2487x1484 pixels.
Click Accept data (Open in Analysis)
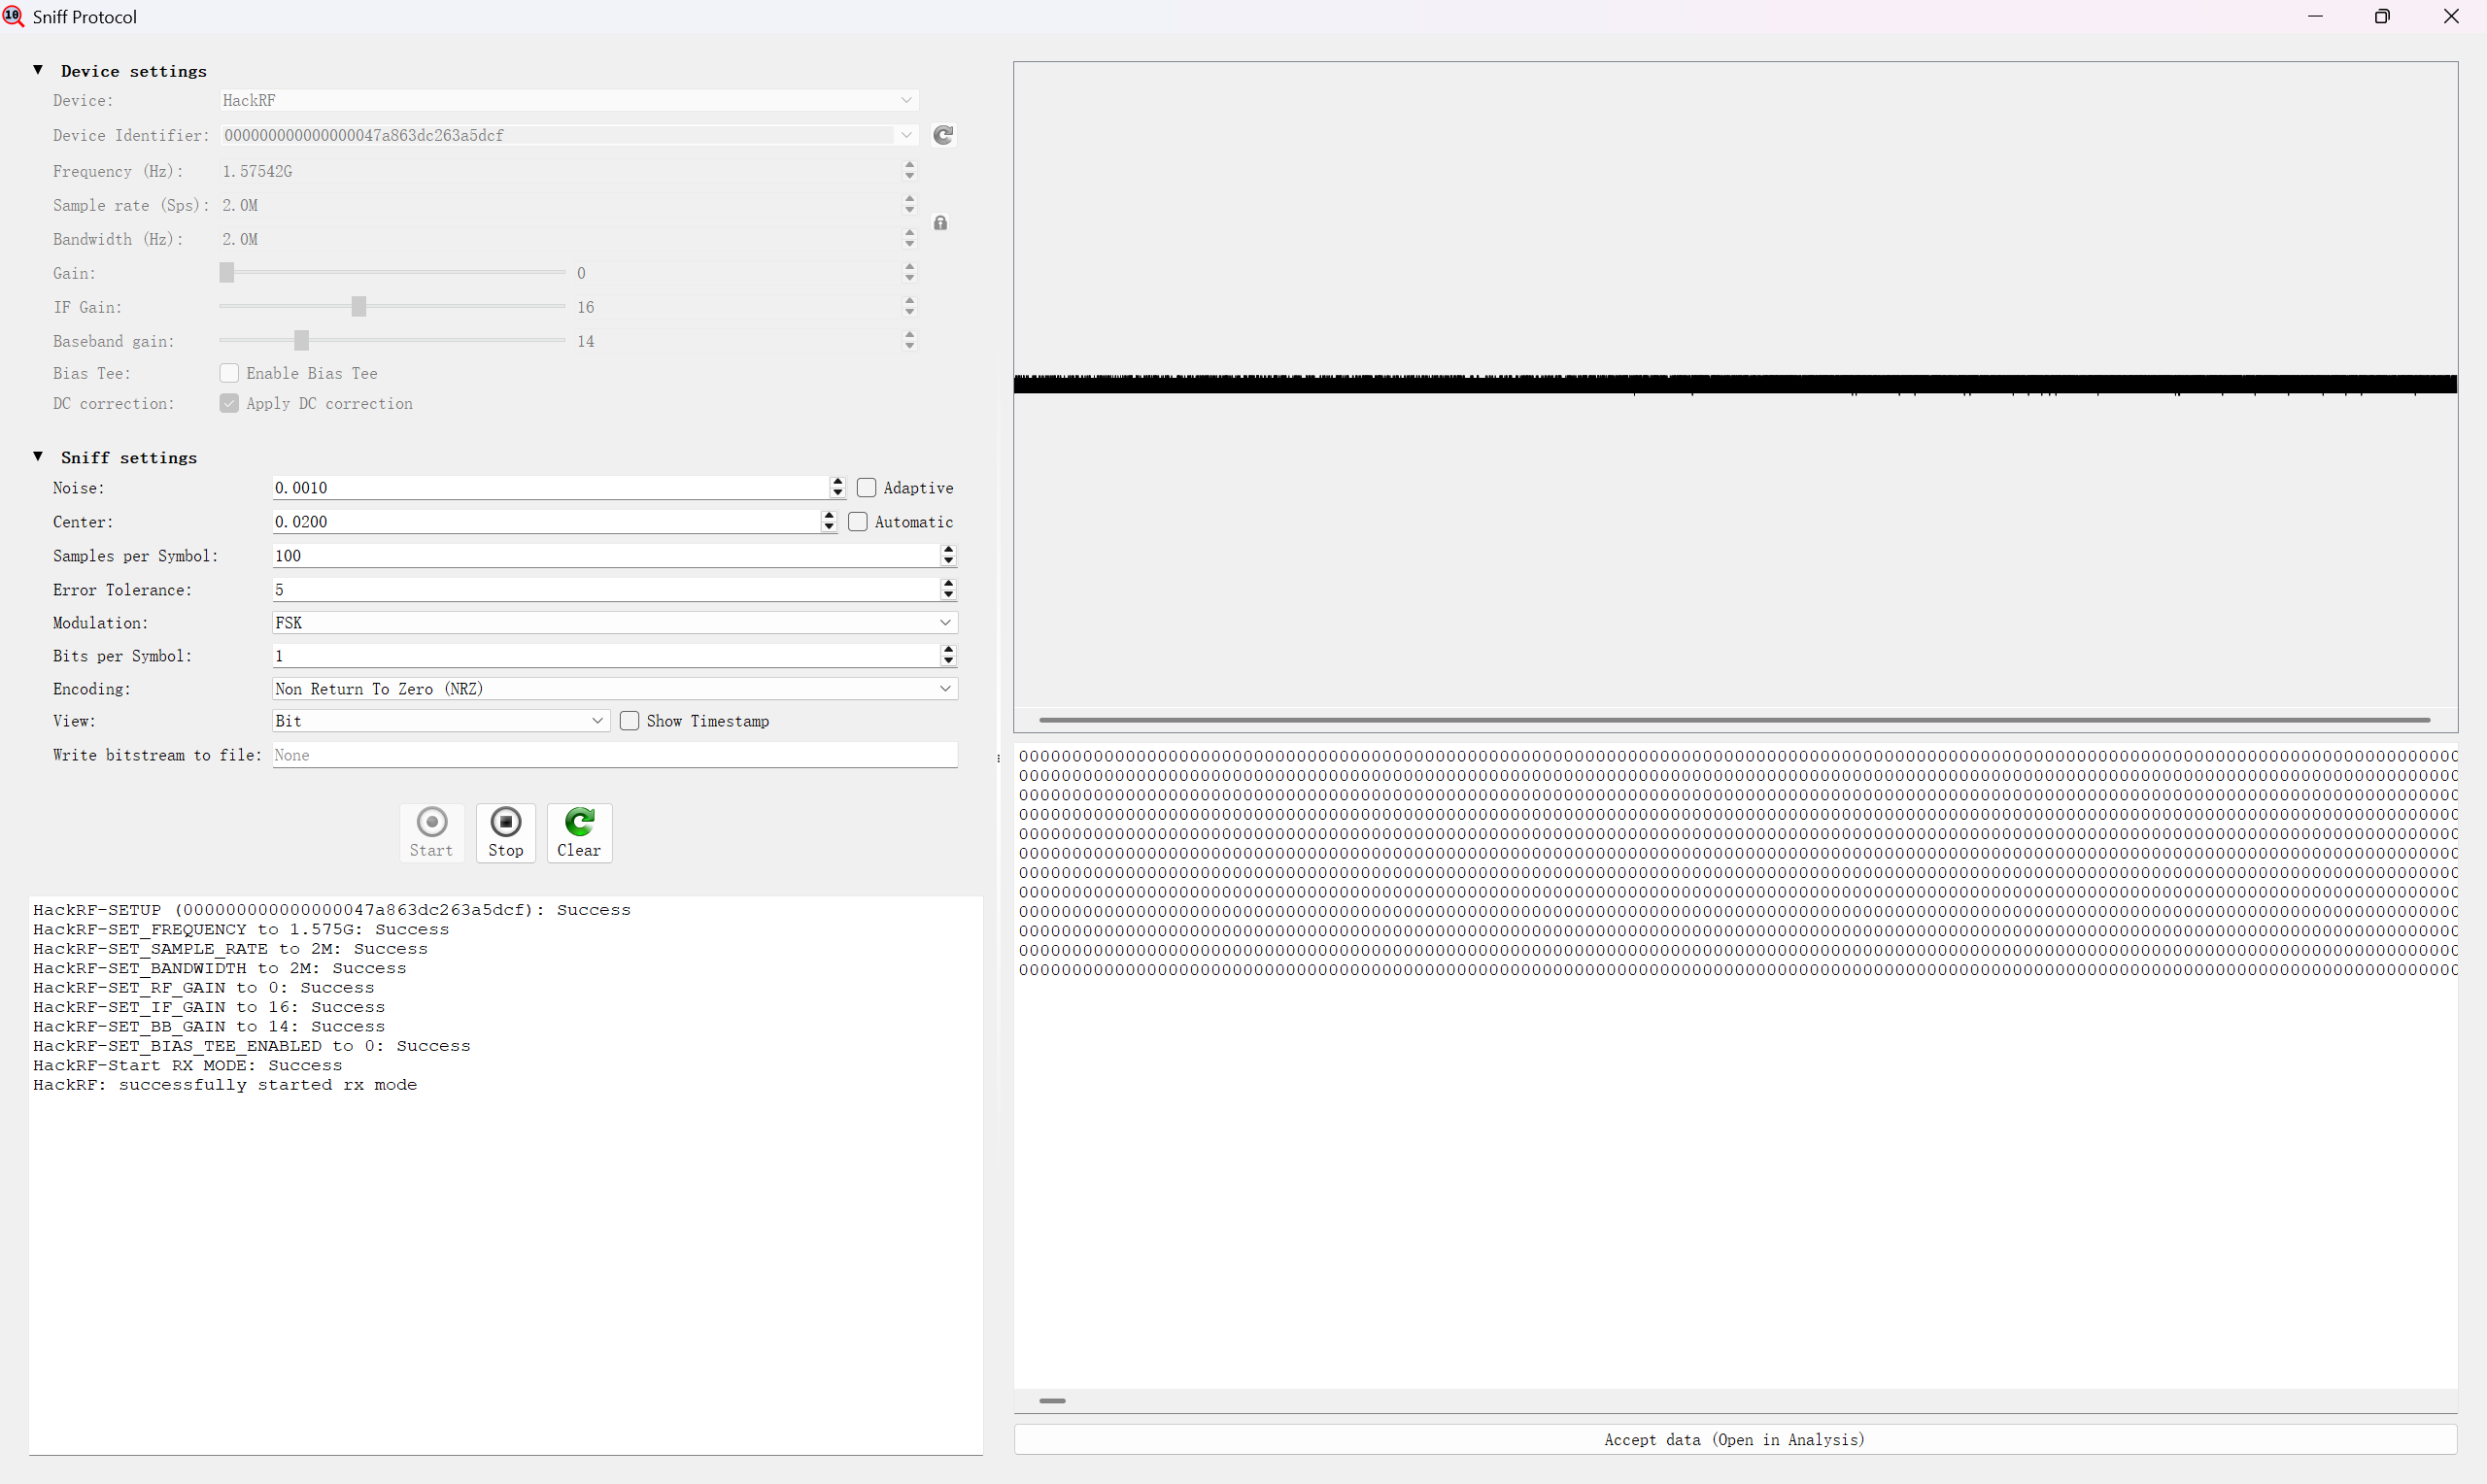coord(1734,1439)
